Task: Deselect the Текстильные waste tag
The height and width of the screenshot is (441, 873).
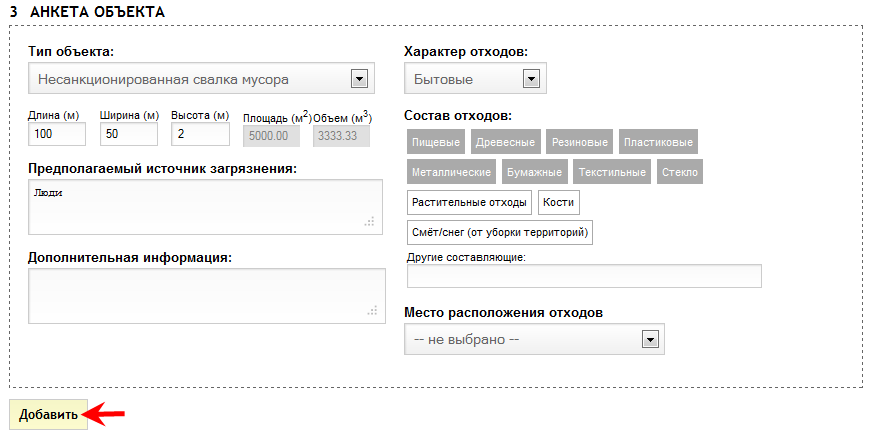Action: click(x=612, y=172)
